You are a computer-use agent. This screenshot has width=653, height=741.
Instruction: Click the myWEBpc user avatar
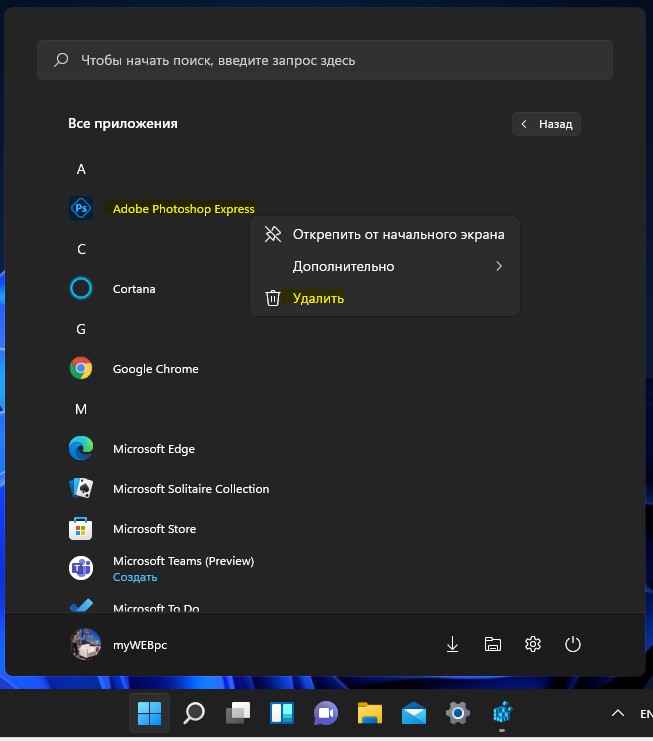85,644
